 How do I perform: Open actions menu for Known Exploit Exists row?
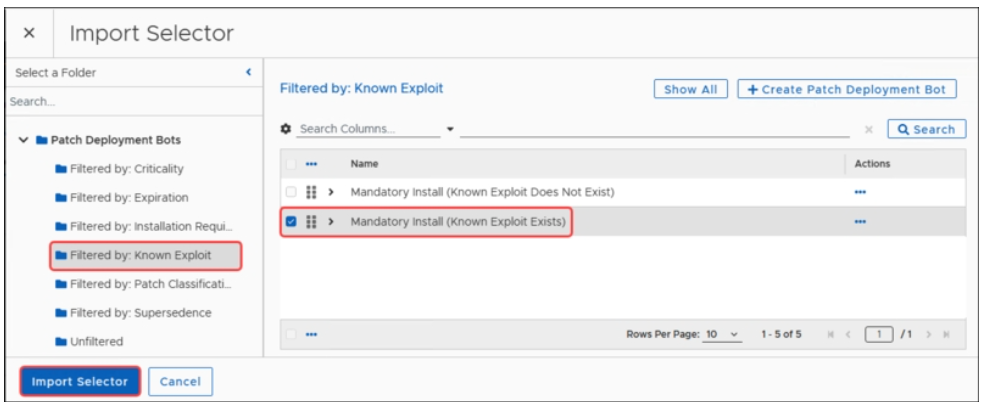[x=860, y=222]
